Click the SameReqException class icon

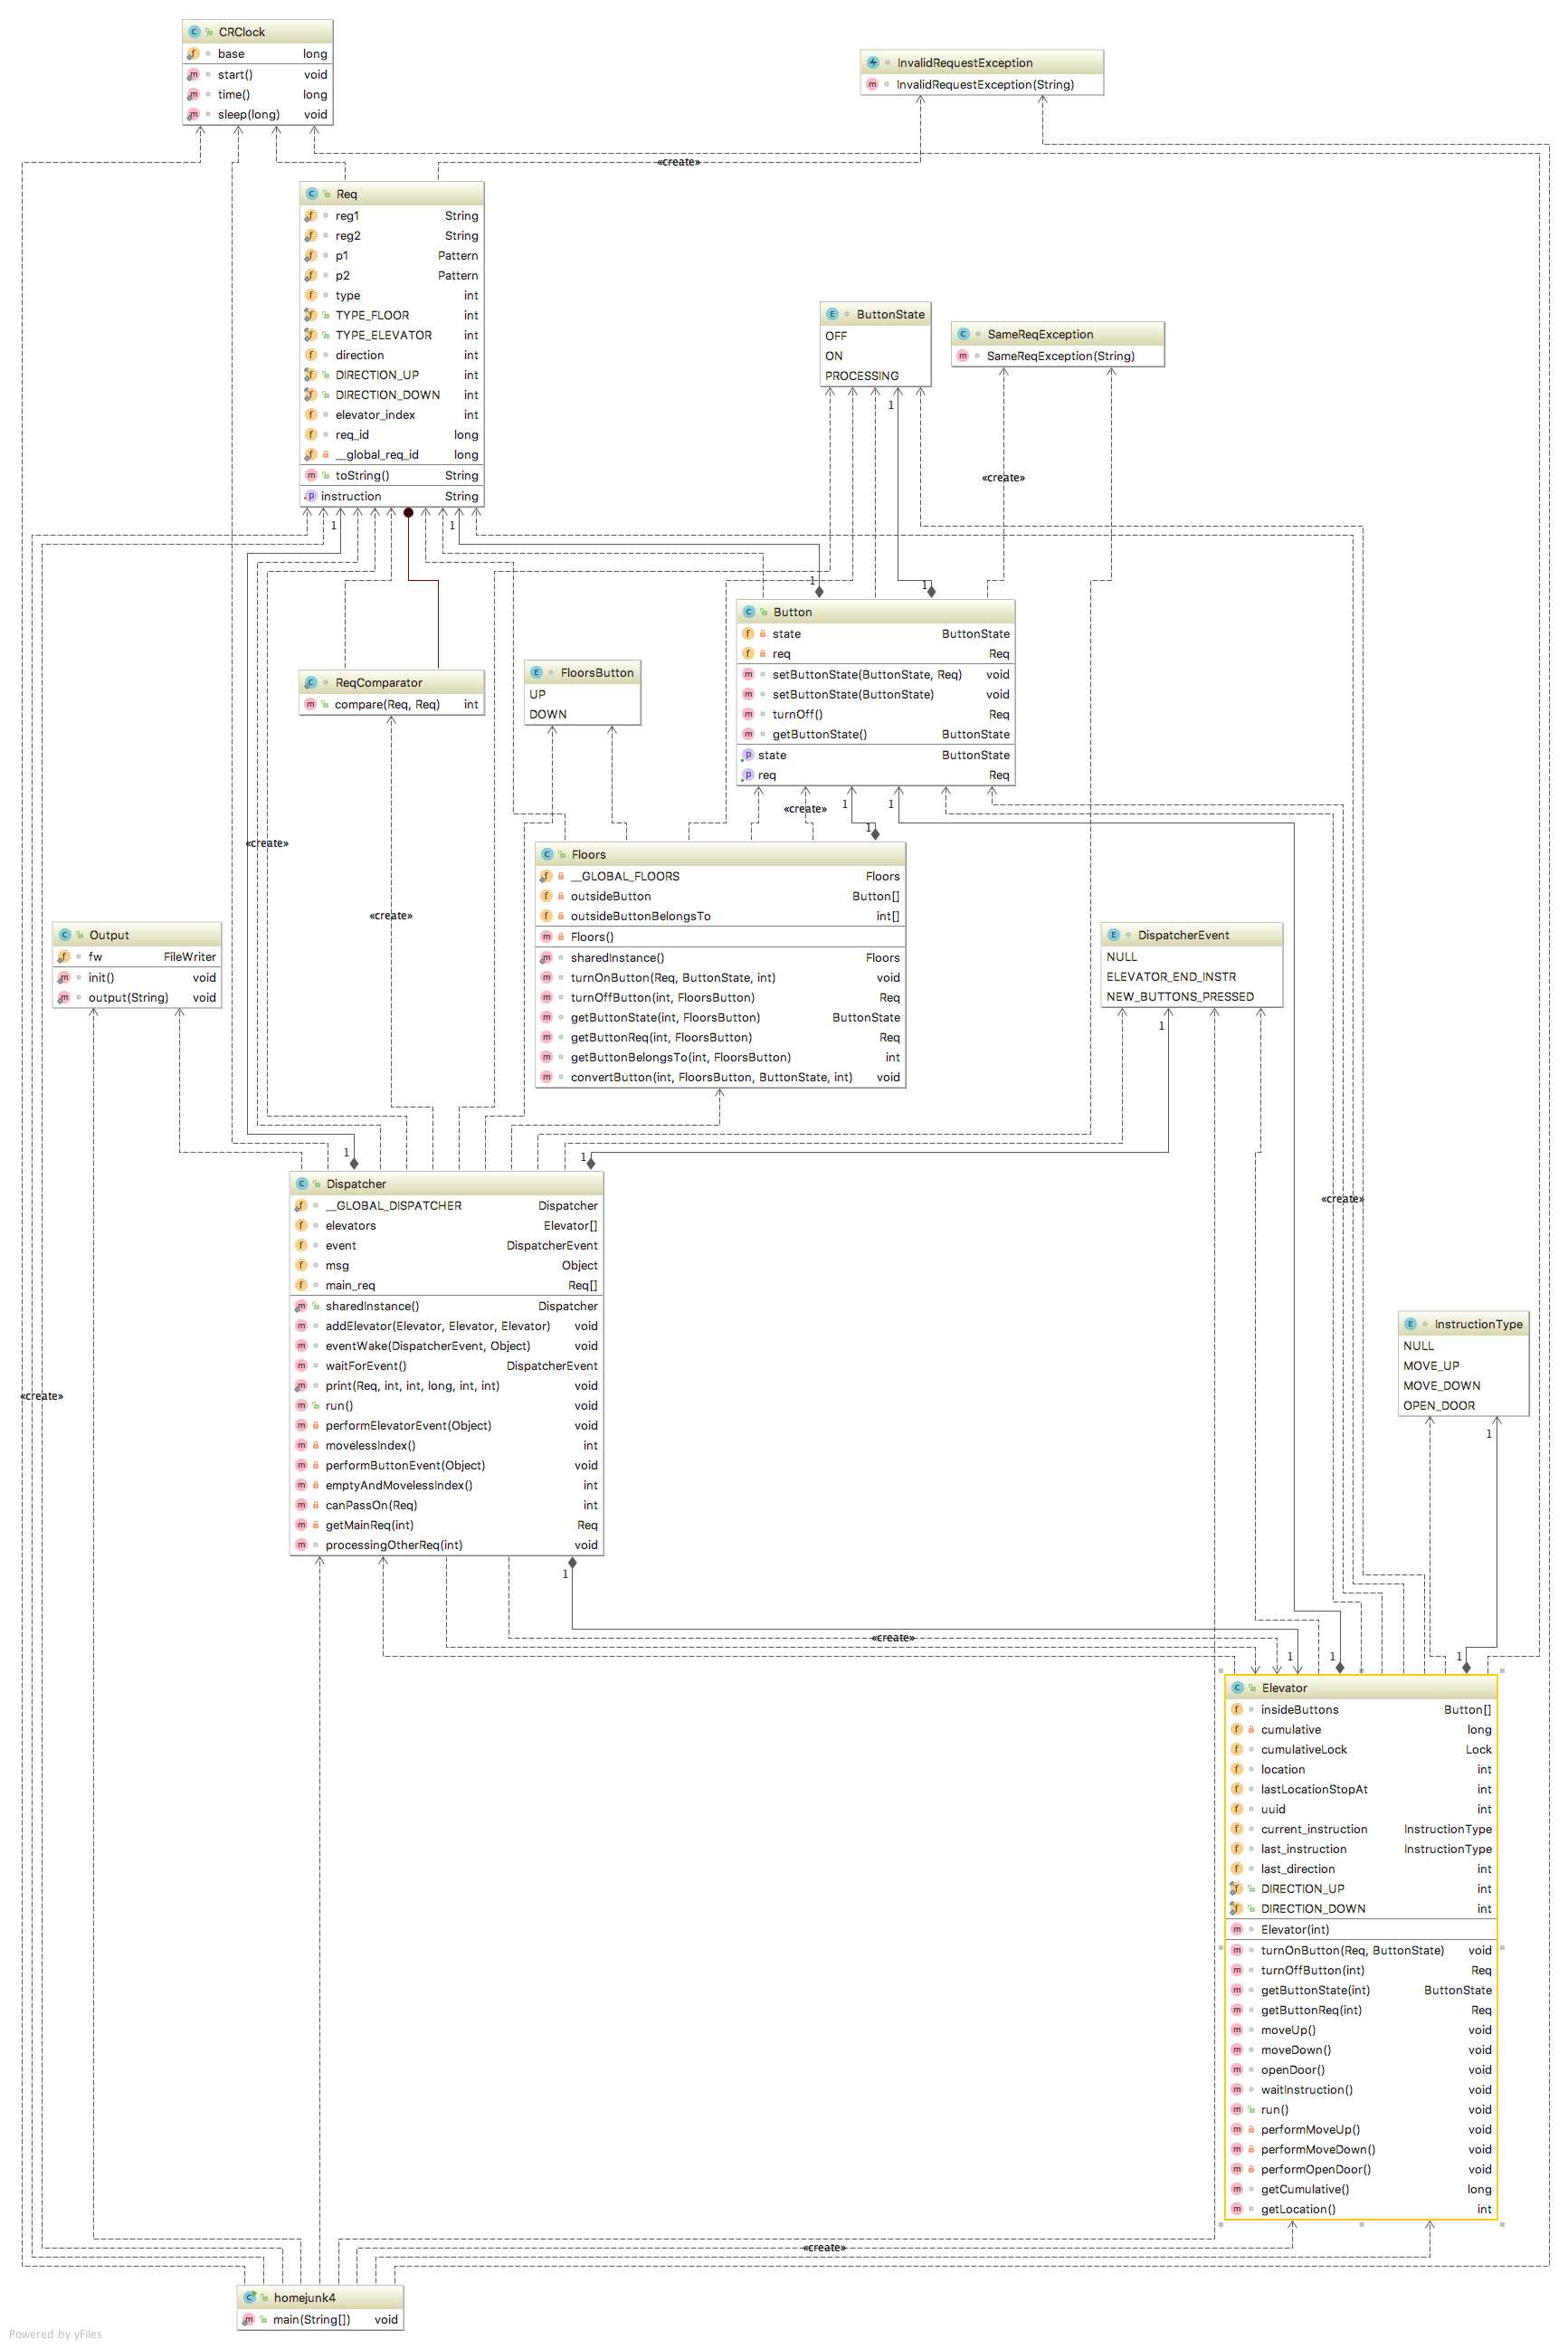962,334
